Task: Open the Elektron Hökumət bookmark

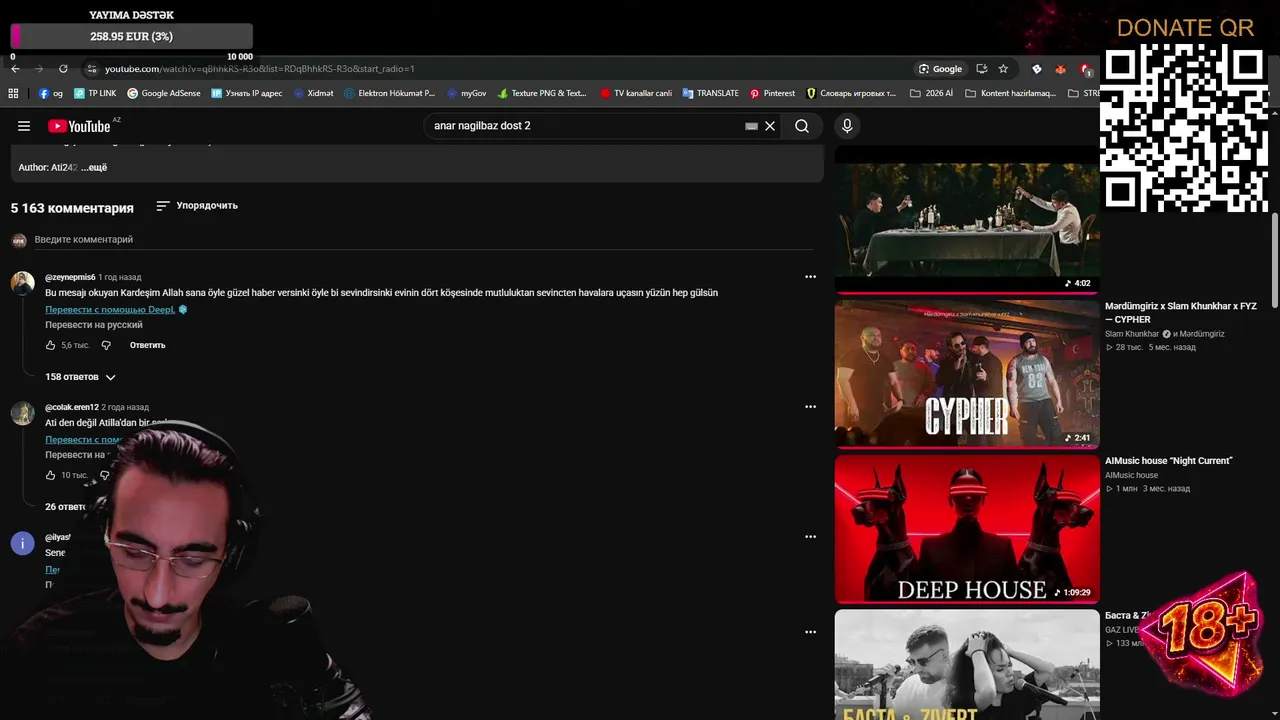Action: click(389, 93)
